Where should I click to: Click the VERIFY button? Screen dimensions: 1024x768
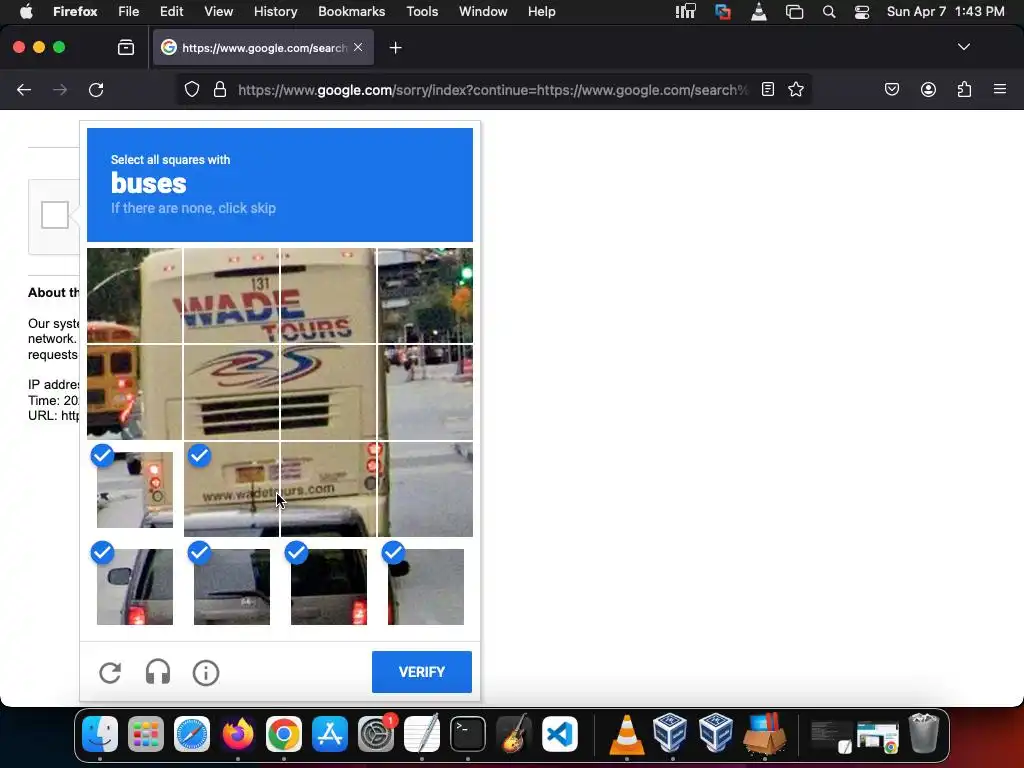click(x=422, y=672)
